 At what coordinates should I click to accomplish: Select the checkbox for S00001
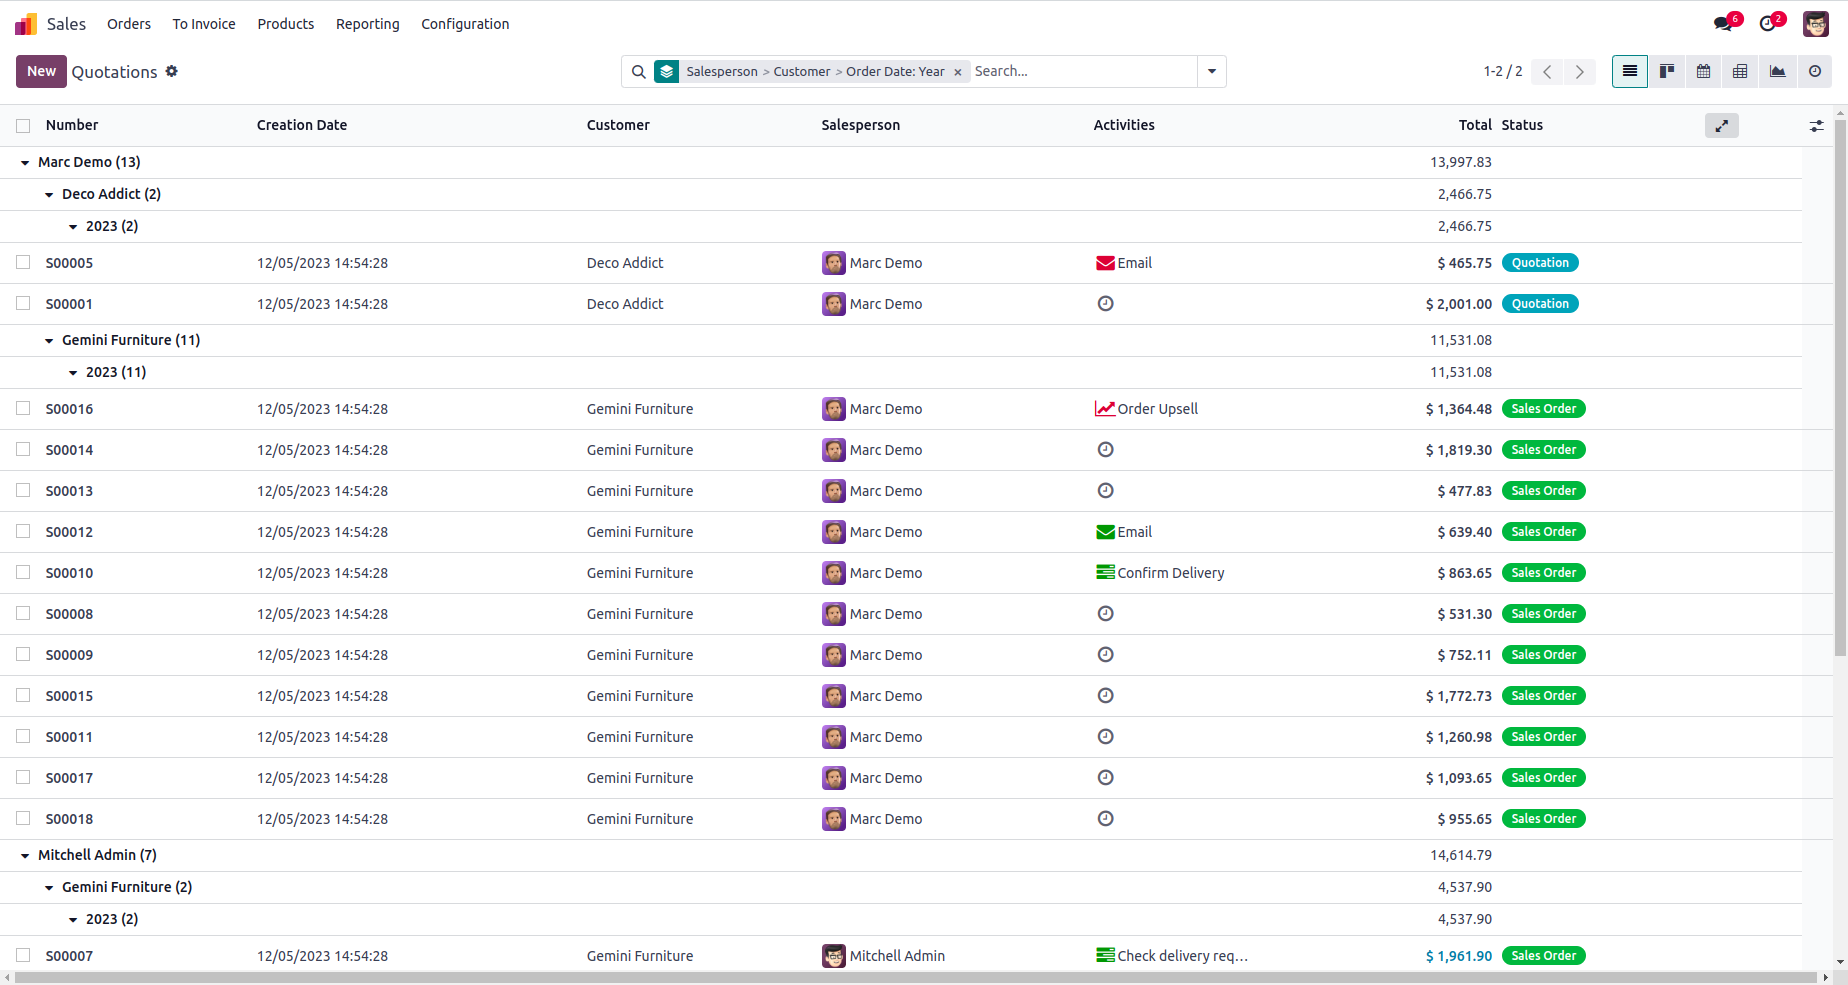(23, 303)
